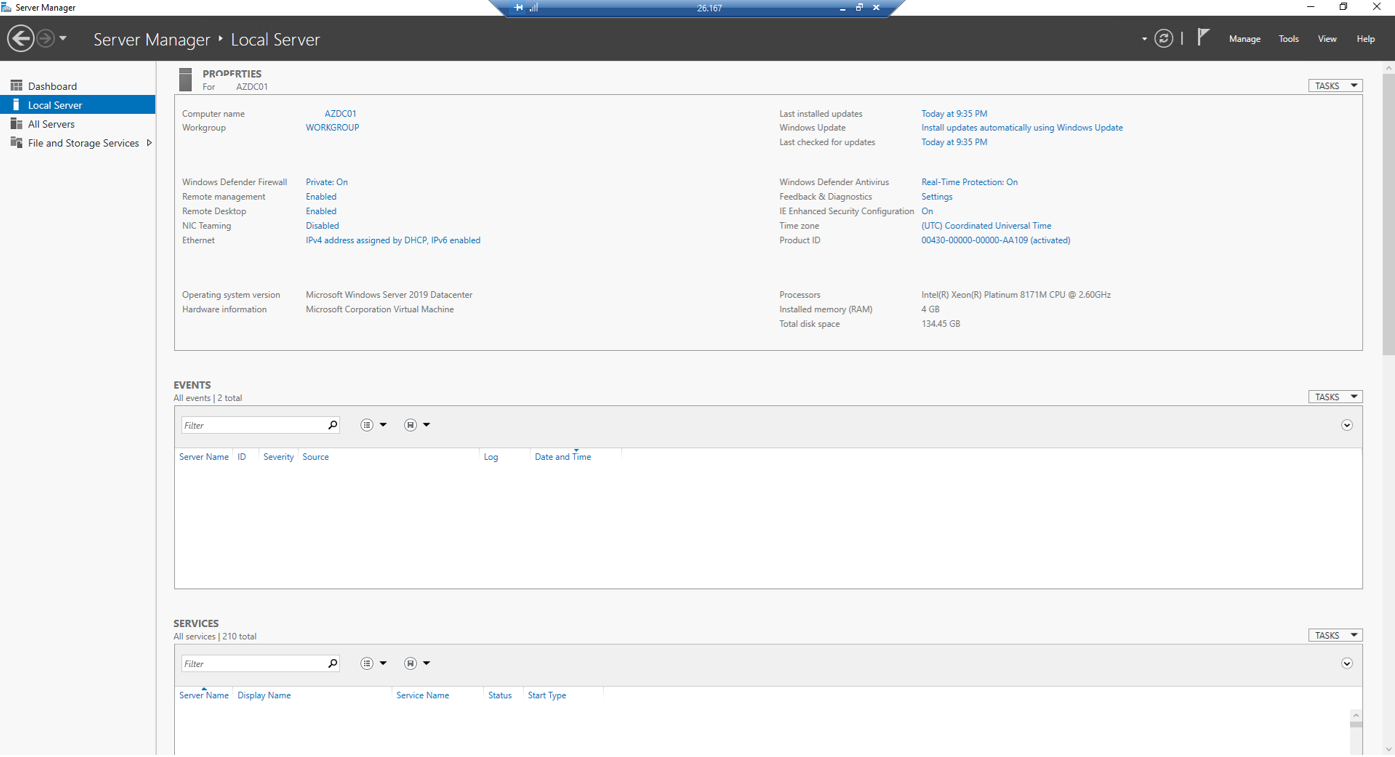The image size is (1395, 757).
Task: Sort events by Server Name column
Action: (204, 457)
